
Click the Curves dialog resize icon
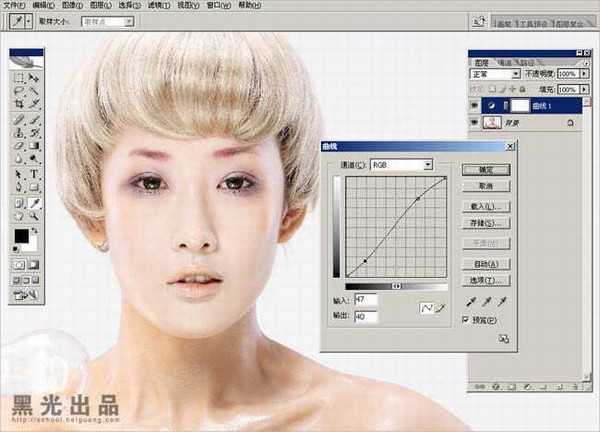[504, 339]
